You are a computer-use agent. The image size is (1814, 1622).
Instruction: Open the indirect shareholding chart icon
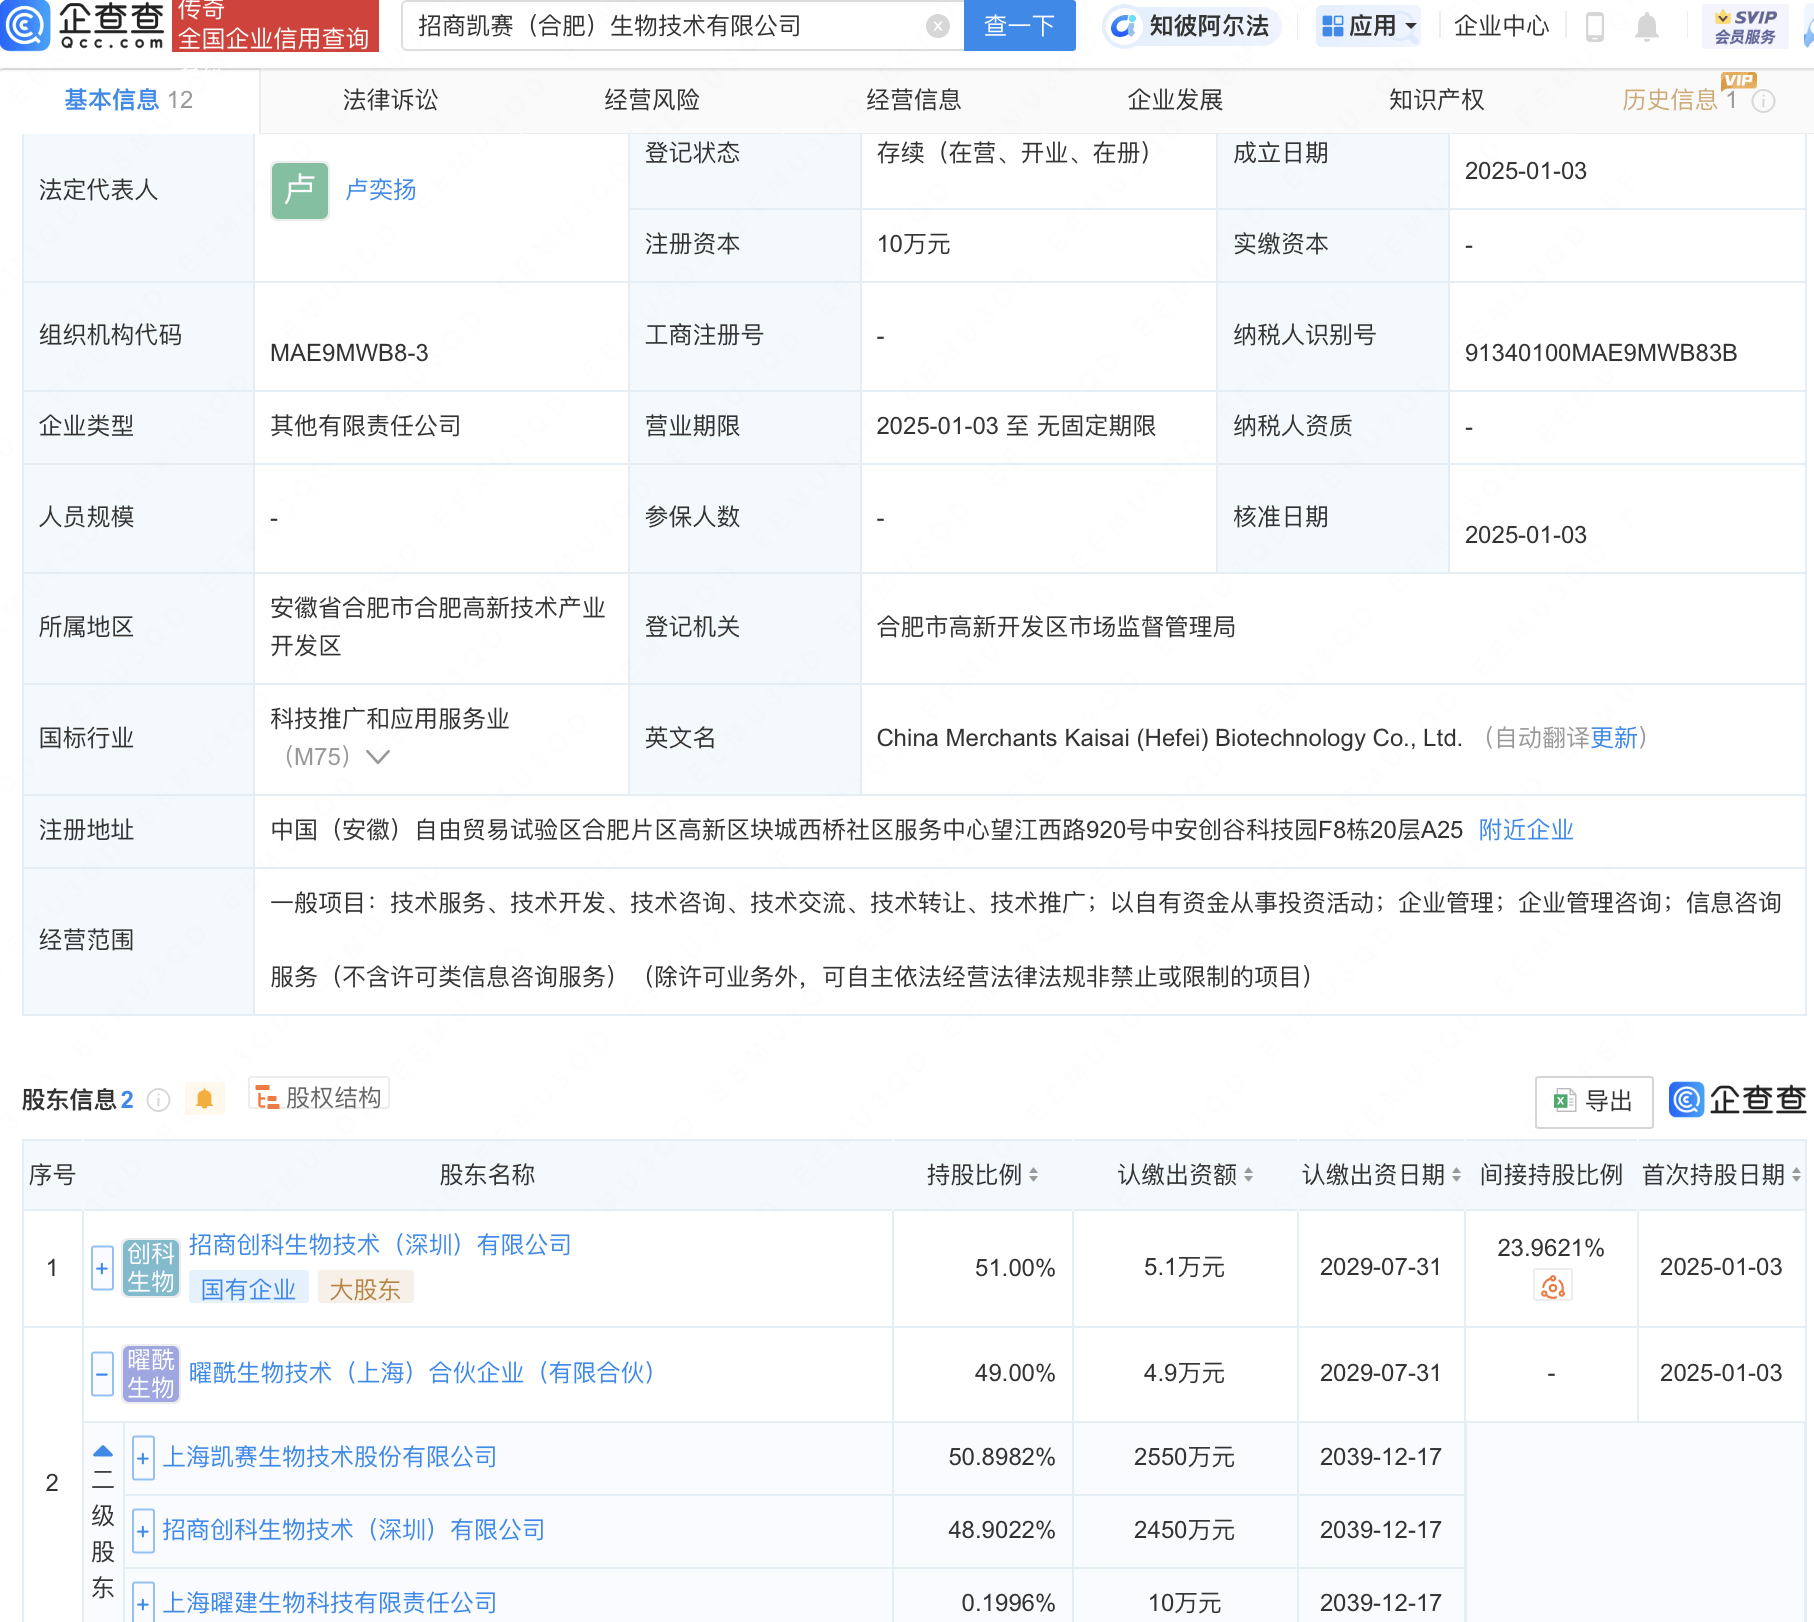[x=1552, y=1286]
